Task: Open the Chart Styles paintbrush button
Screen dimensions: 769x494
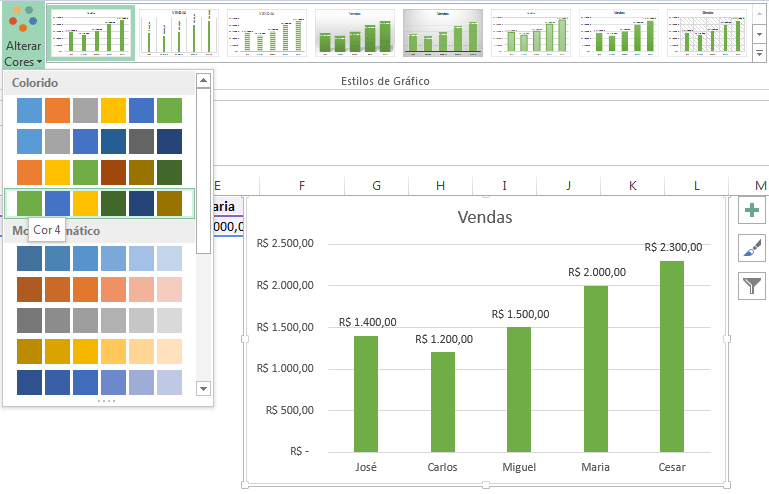Action: [x=752, y=249]
